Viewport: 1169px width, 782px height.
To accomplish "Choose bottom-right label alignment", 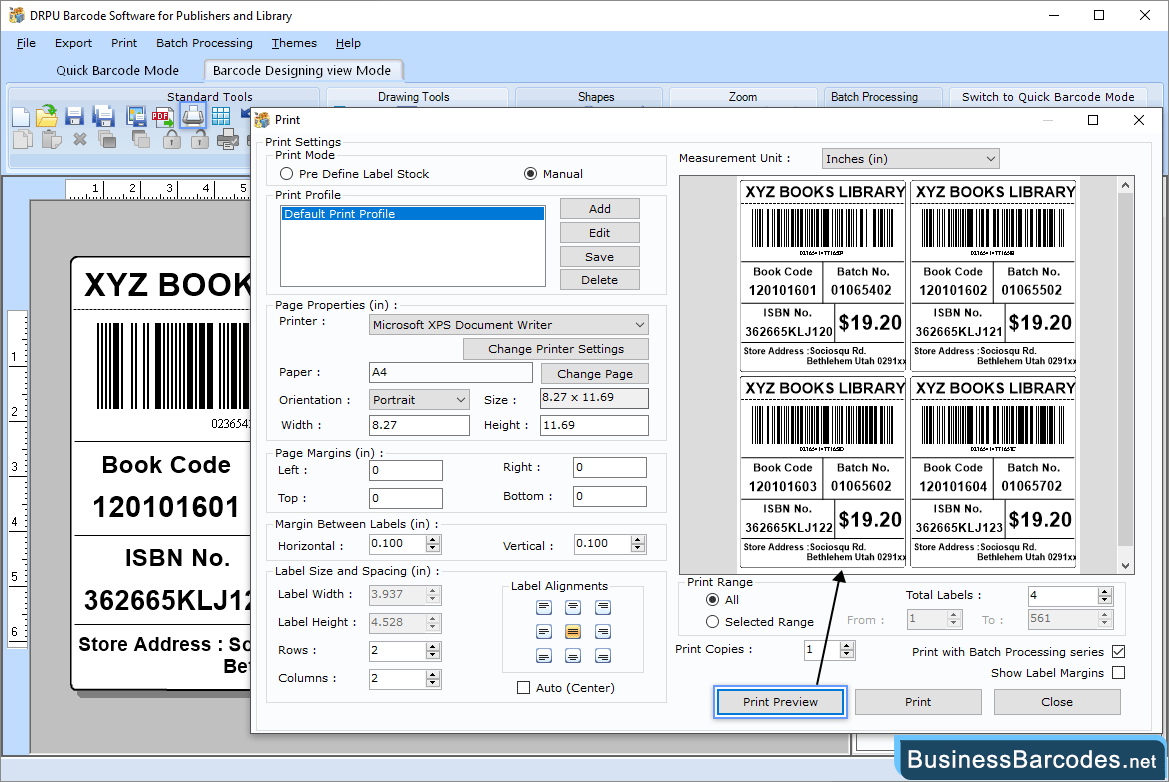I will (x=603, y=656).
